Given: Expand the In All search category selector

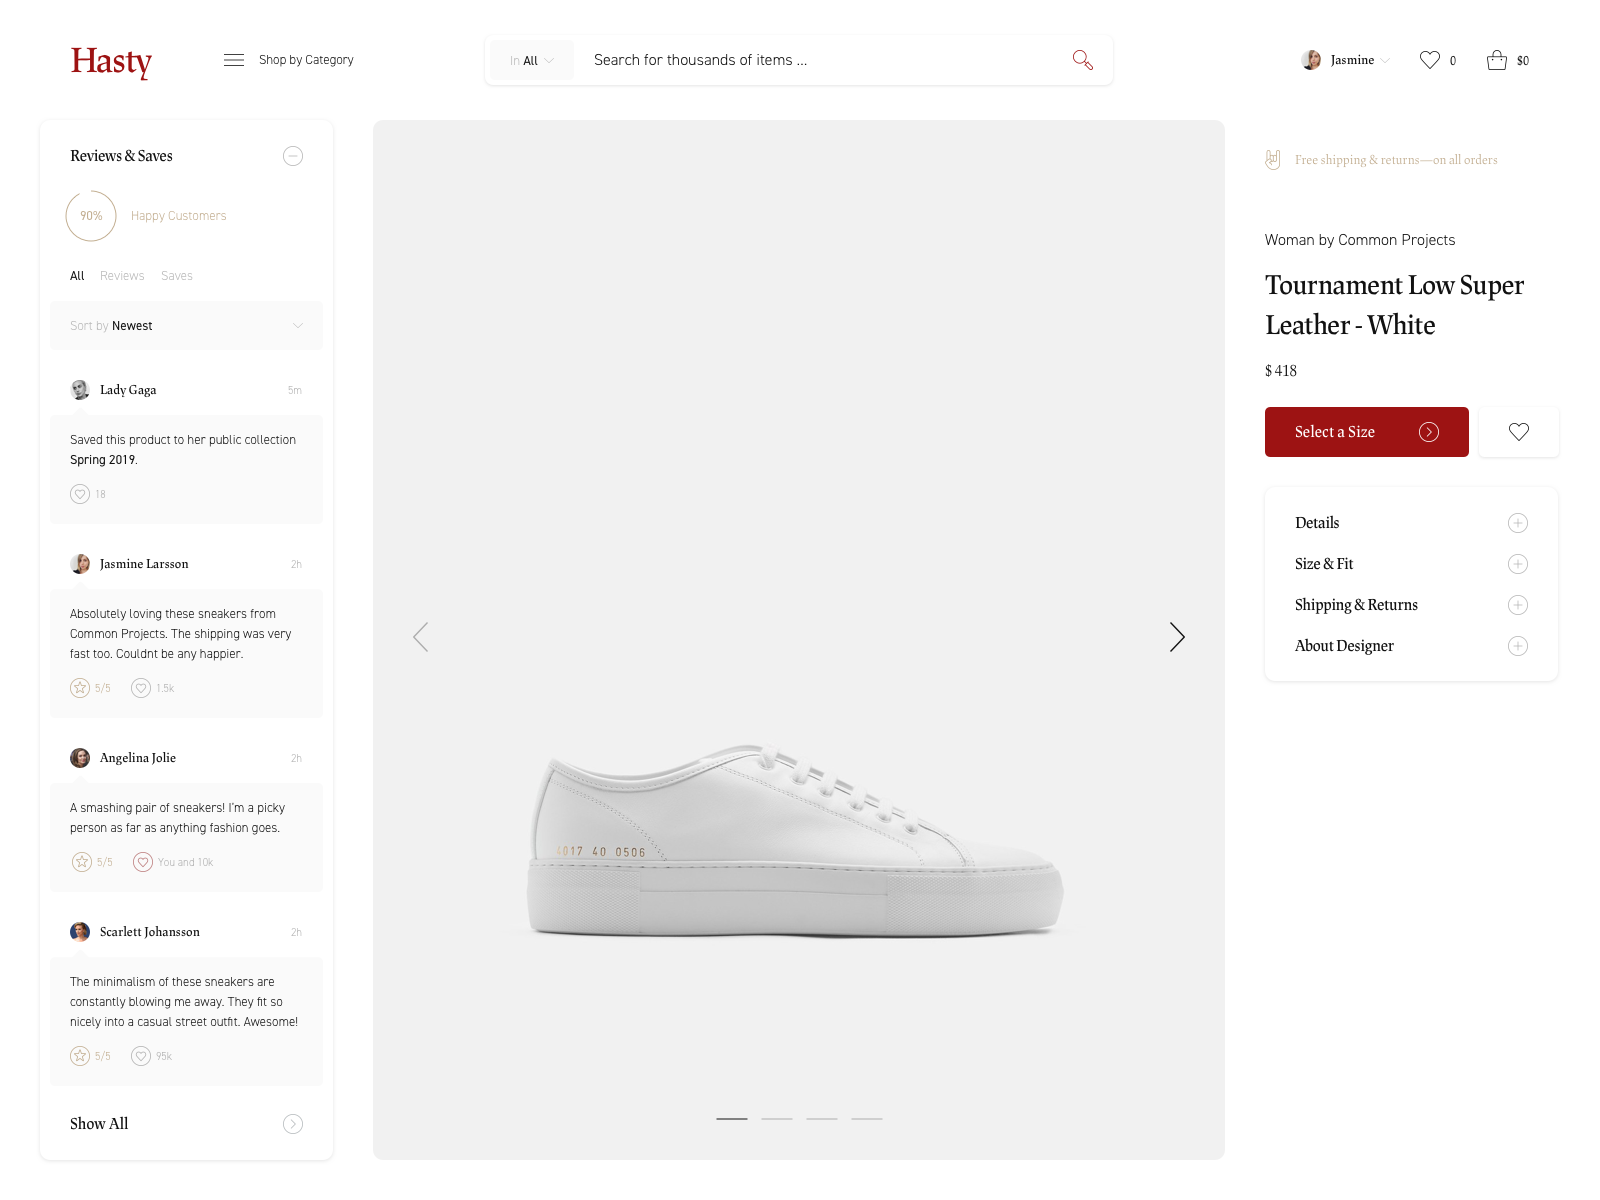Looking at the screenshot, I should (x=531, y=60).
